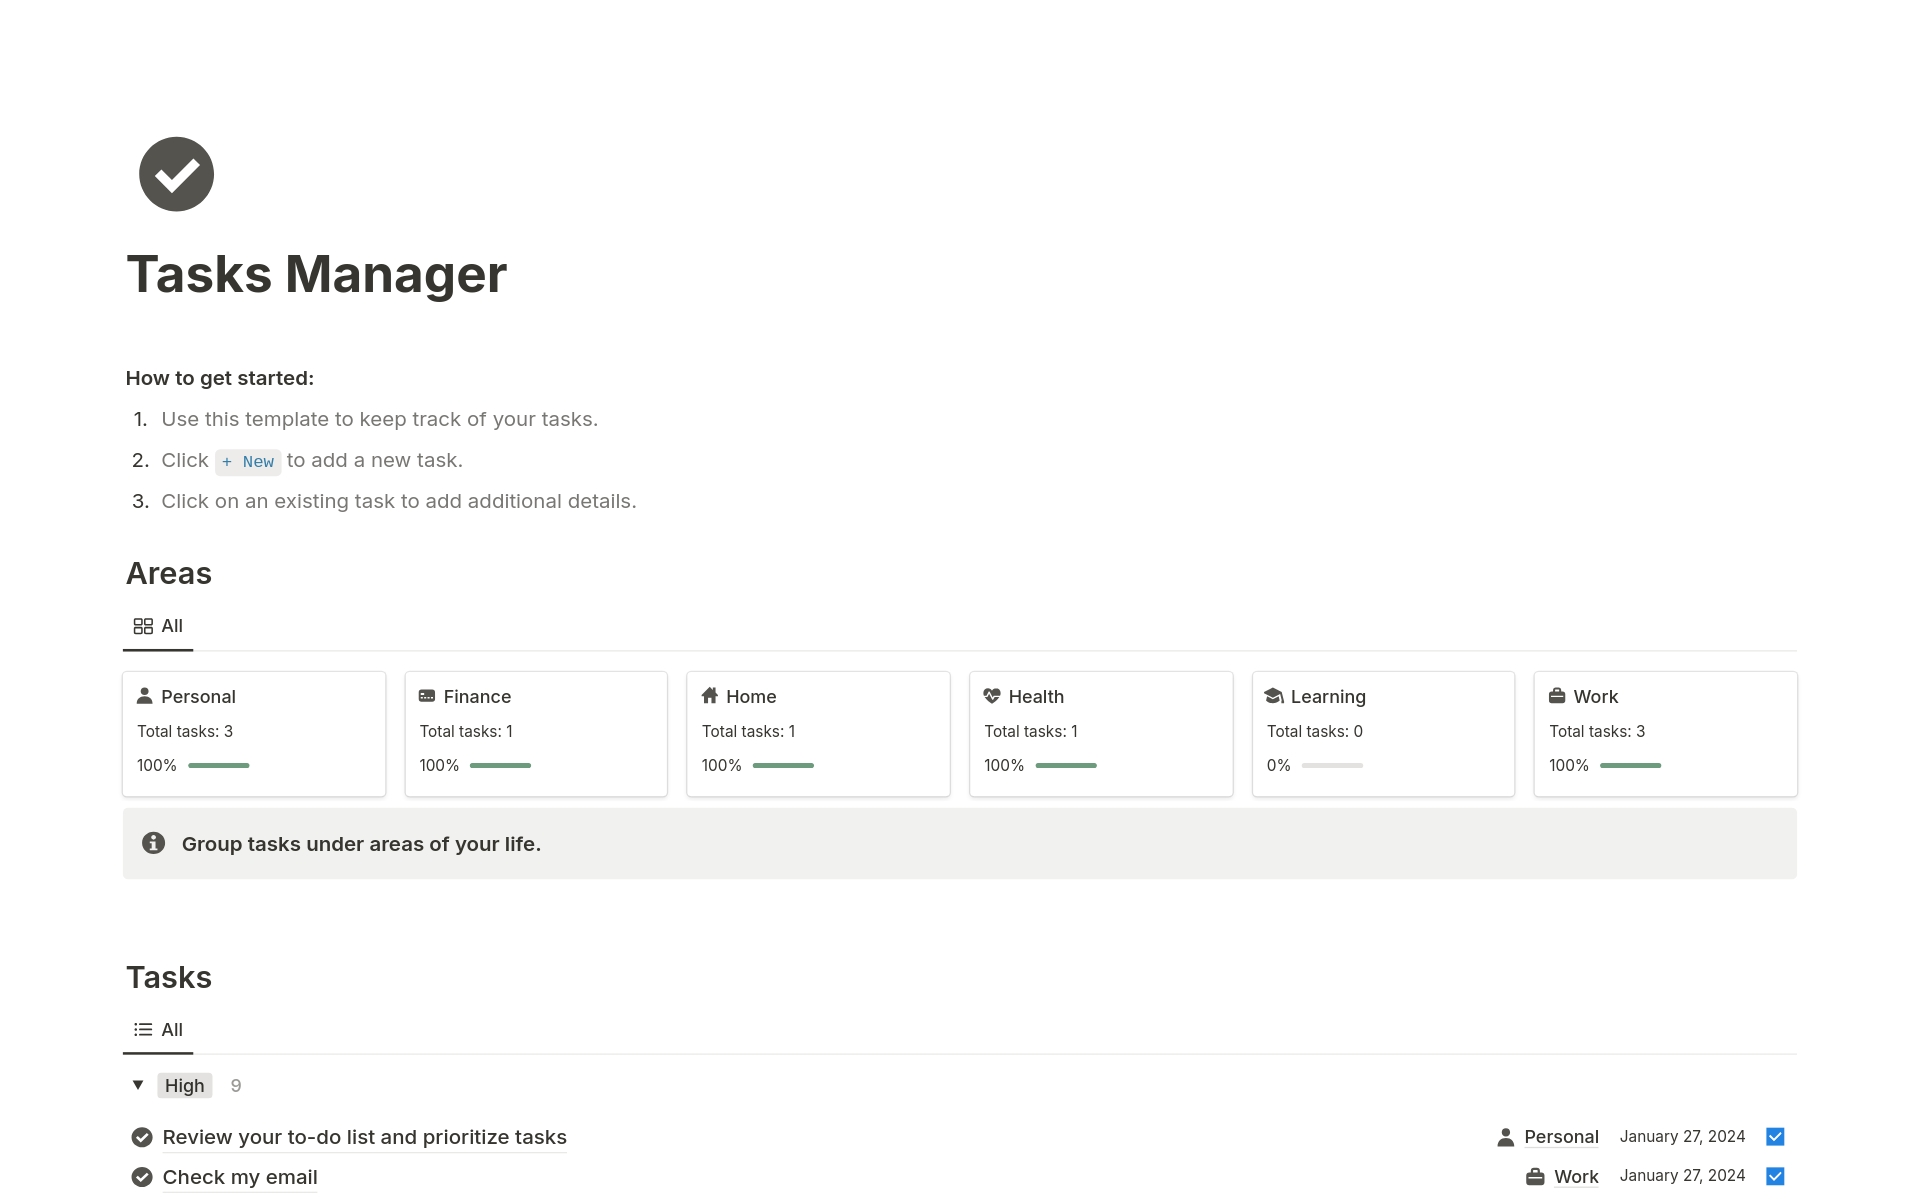Image resolution: width=1920 pixels, height=1199 pixels.
Task: Click the Learning graduation cap icon
Action: point(1274,696)
